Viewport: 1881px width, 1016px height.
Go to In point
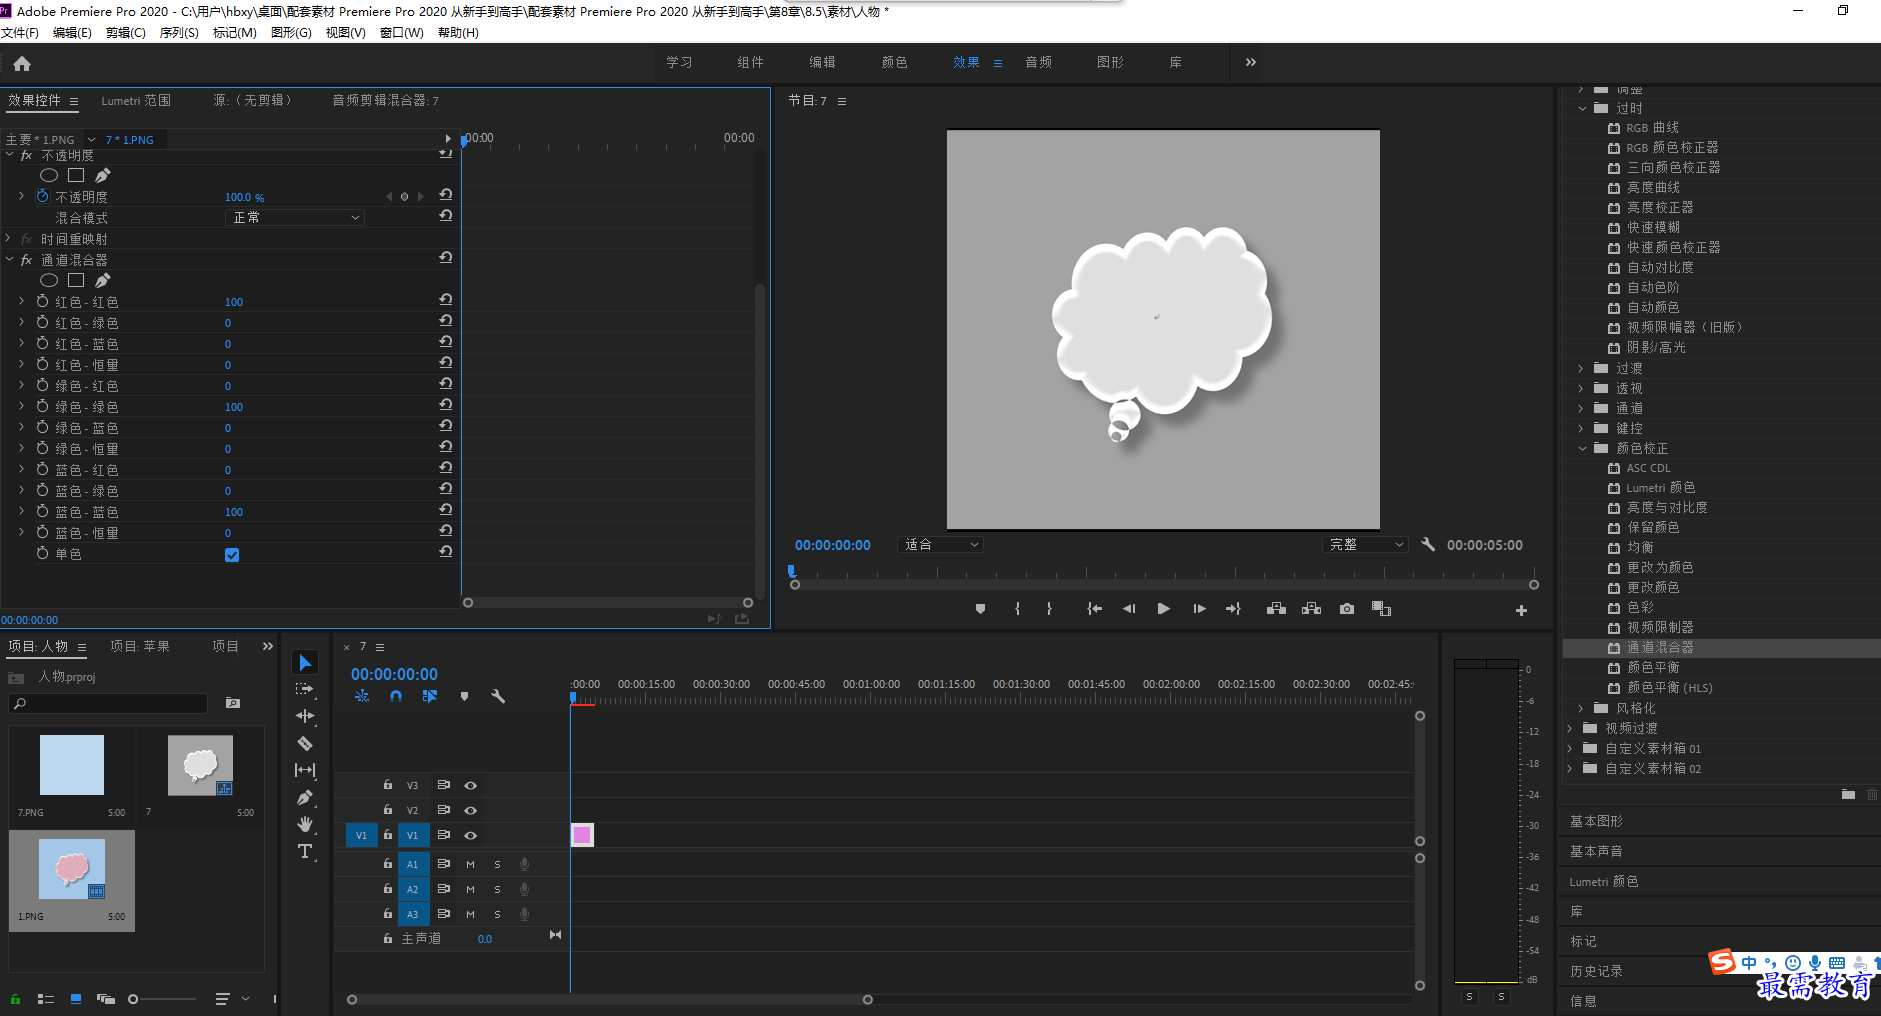1094,609
